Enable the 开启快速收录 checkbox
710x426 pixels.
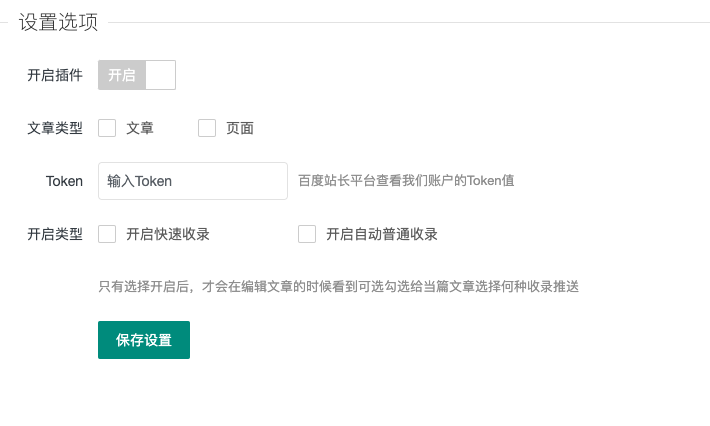coord(107,234)
